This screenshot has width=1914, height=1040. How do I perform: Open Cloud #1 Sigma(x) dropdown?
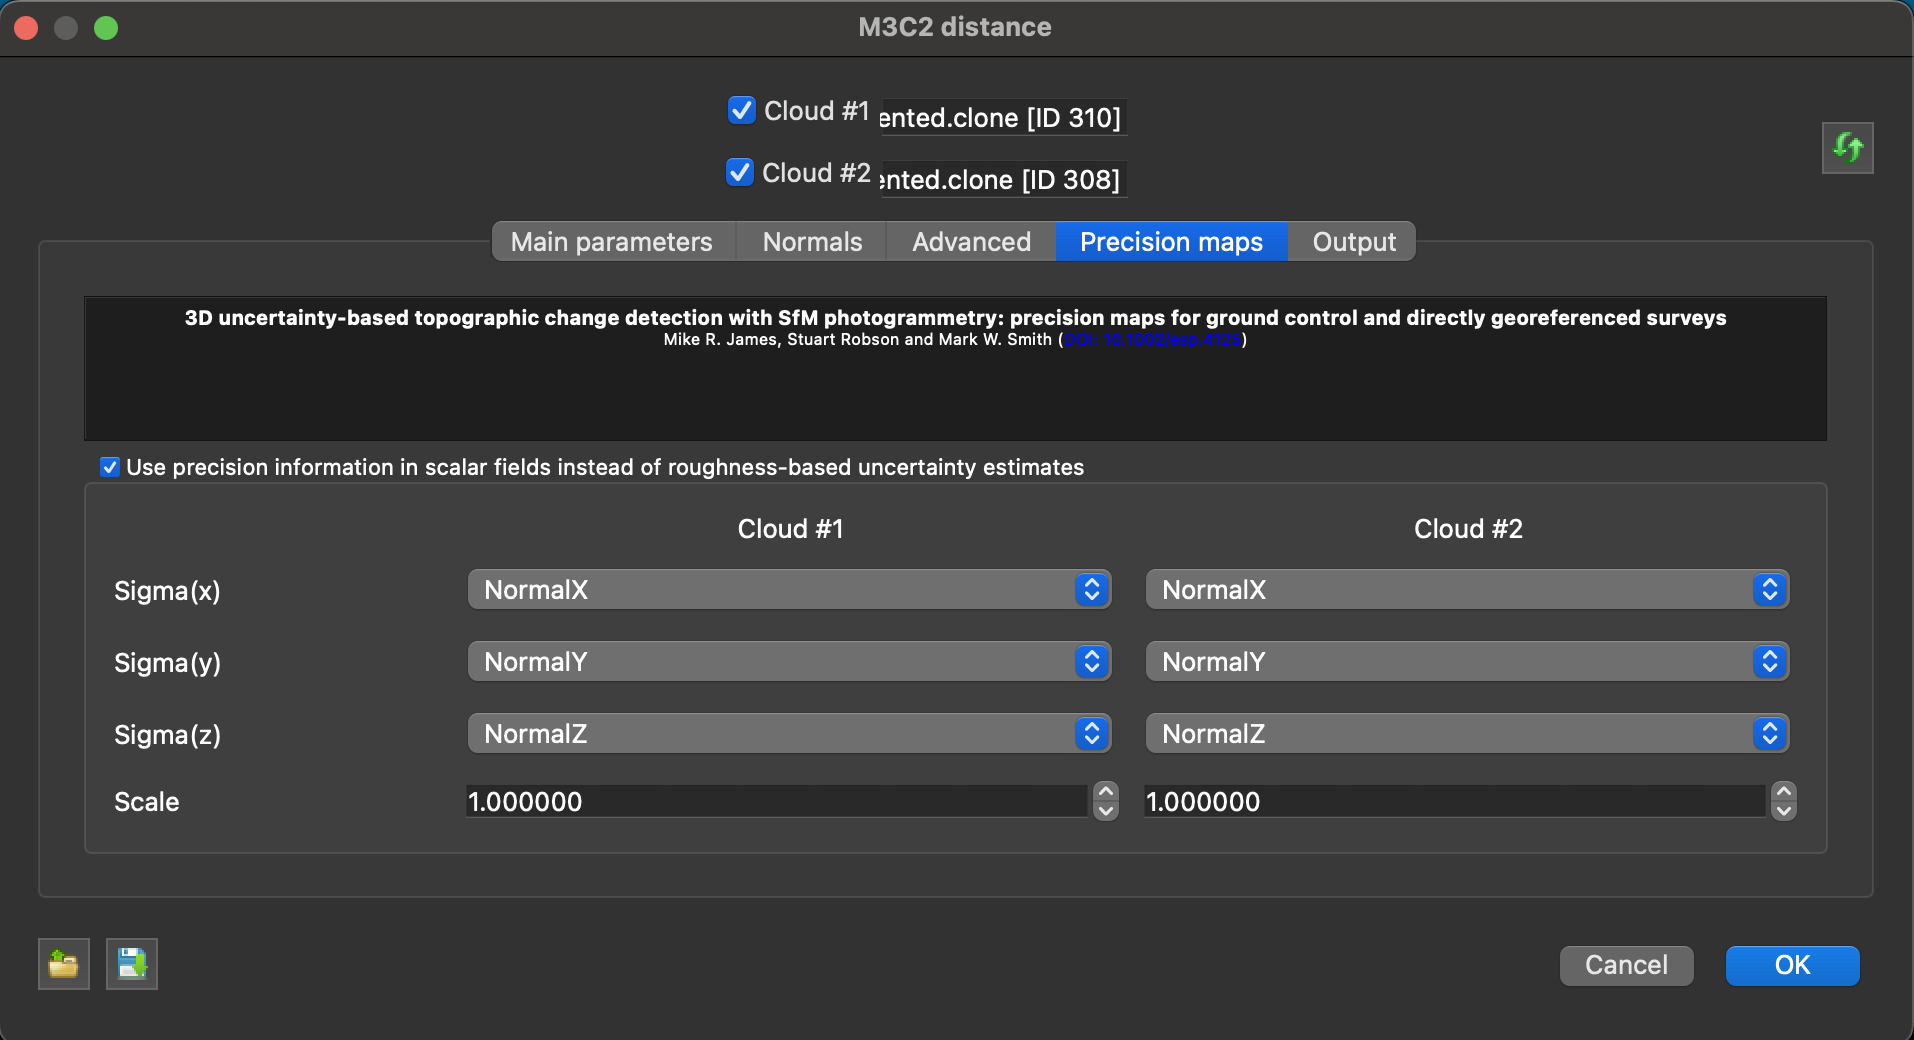789,590
